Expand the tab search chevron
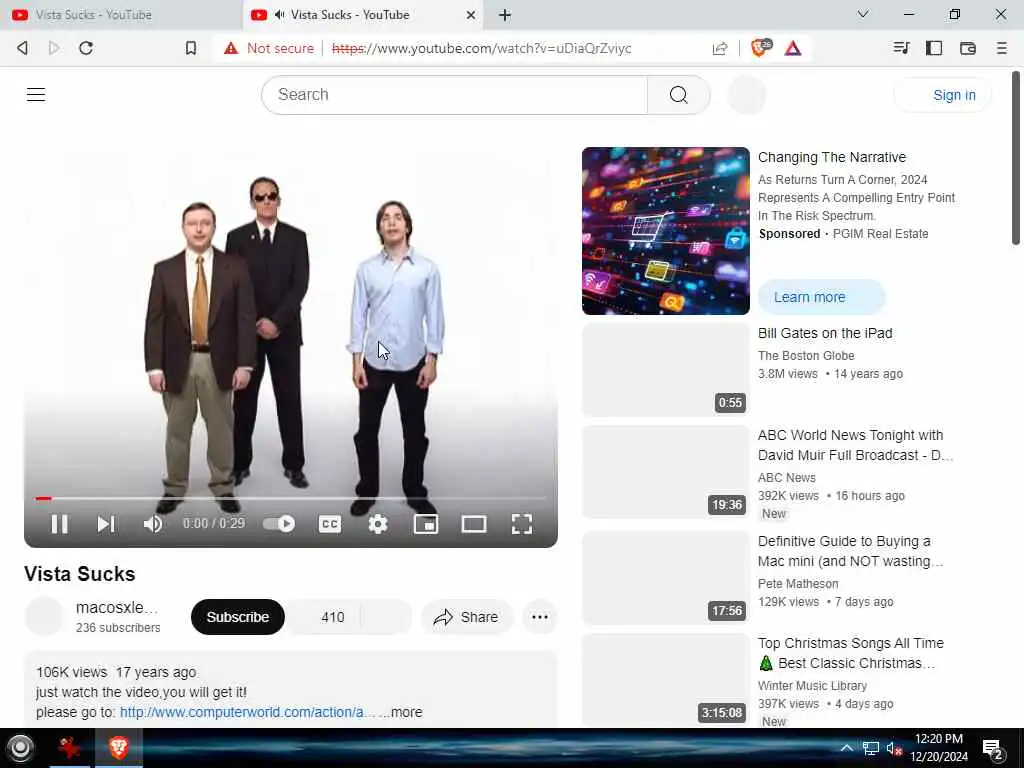Image resolution: width=1024 pixels, height=768 pixels. pos(863,14)
